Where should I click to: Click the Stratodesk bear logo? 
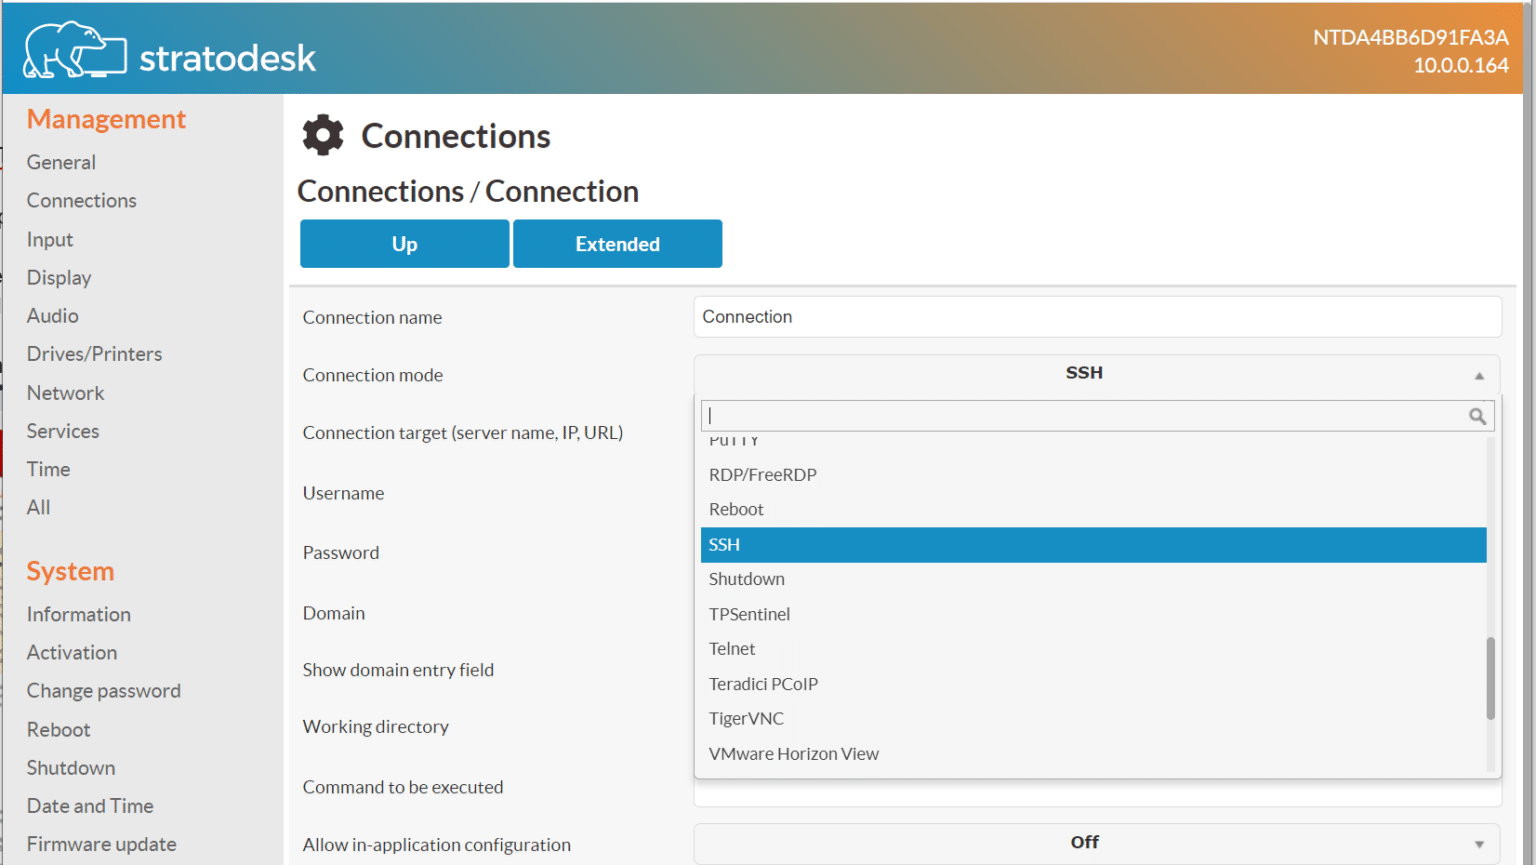75,49
